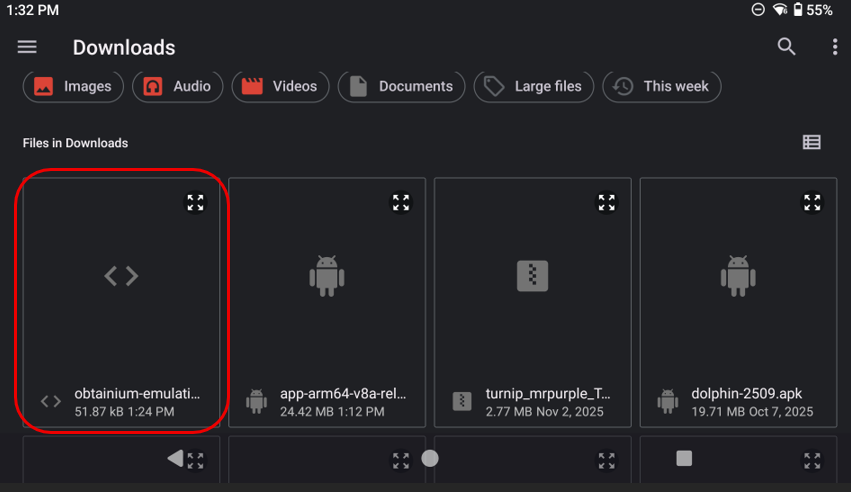
Task: Tap the system Back navigation button
Action: (x=175, y=458)
